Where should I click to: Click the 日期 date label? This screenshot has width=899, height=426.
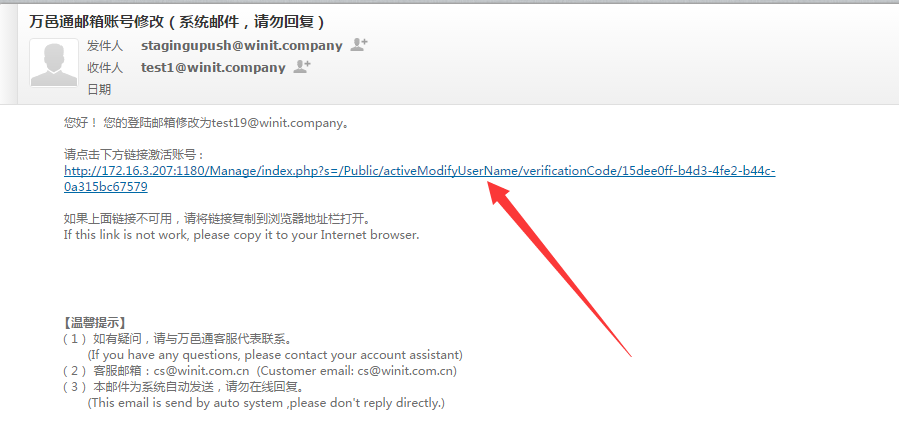click(x=99, y=89)
